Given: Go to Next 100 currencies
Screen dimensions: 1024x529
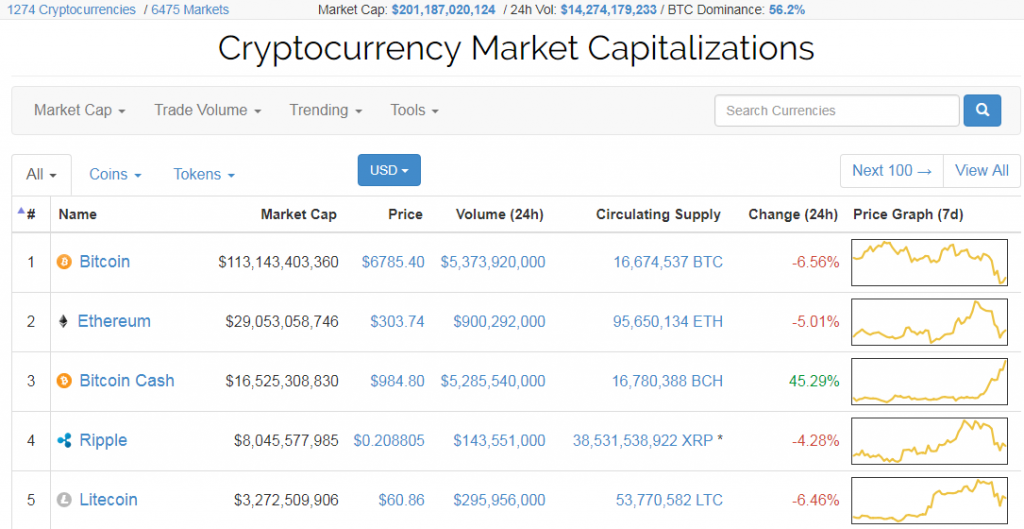Looking at the screenshot, I should tap(891, 170).
